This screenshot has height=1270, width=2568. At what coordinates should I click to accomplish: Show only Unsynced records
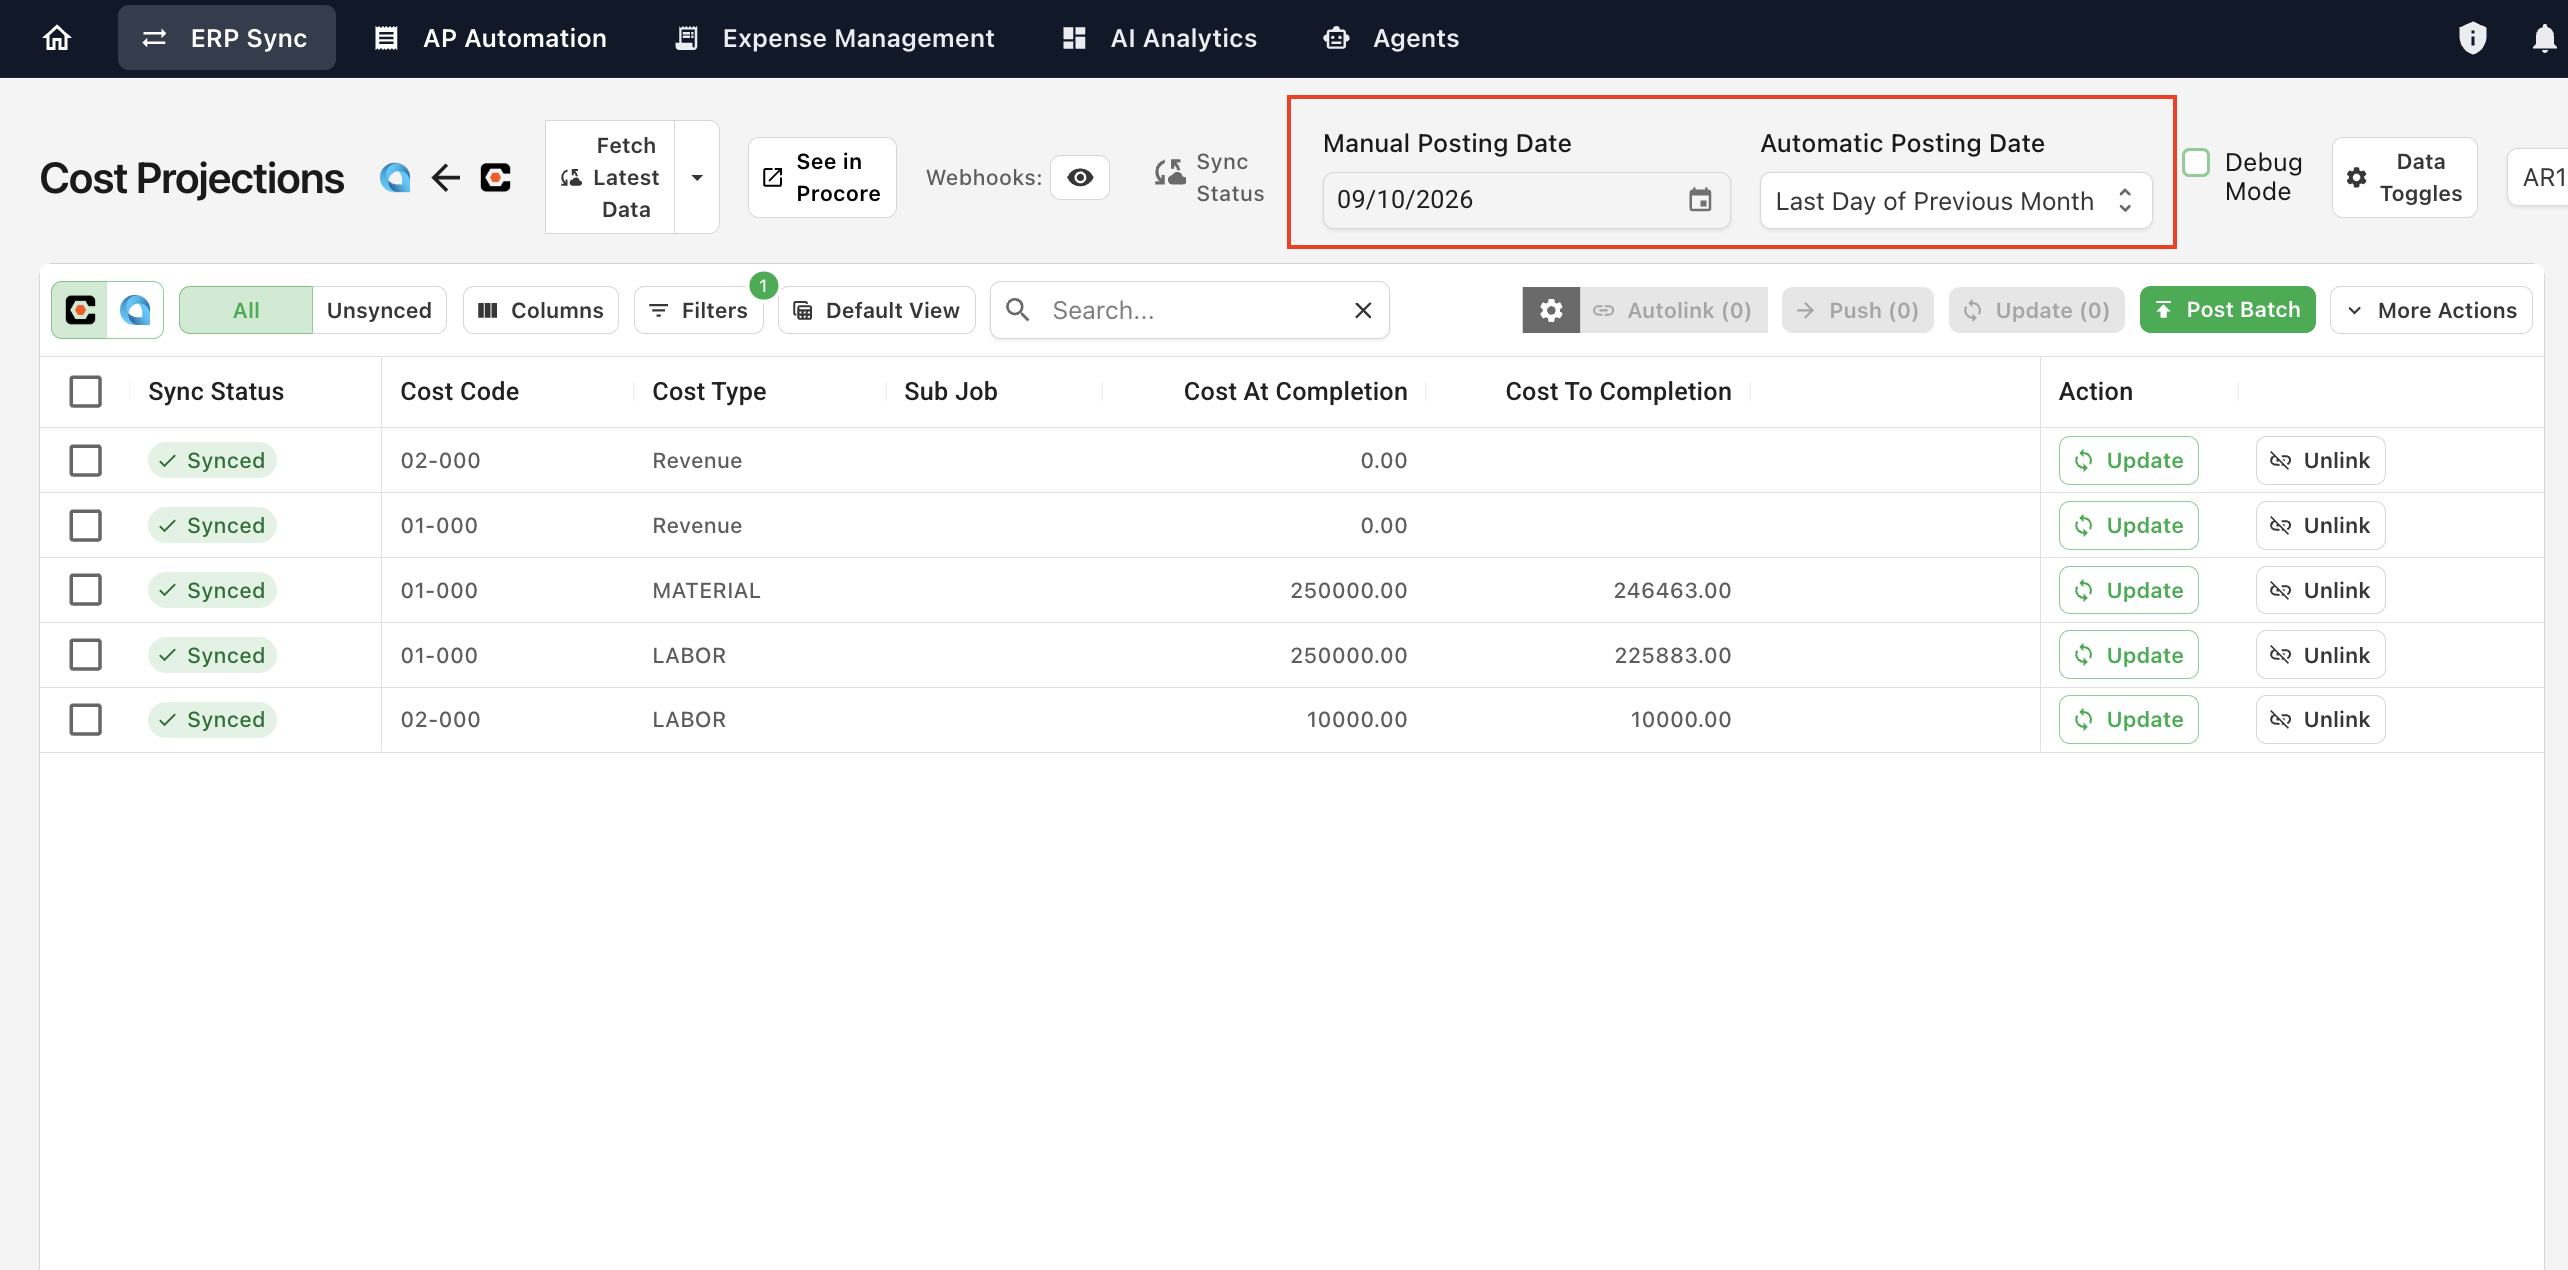tap(379, 310)
